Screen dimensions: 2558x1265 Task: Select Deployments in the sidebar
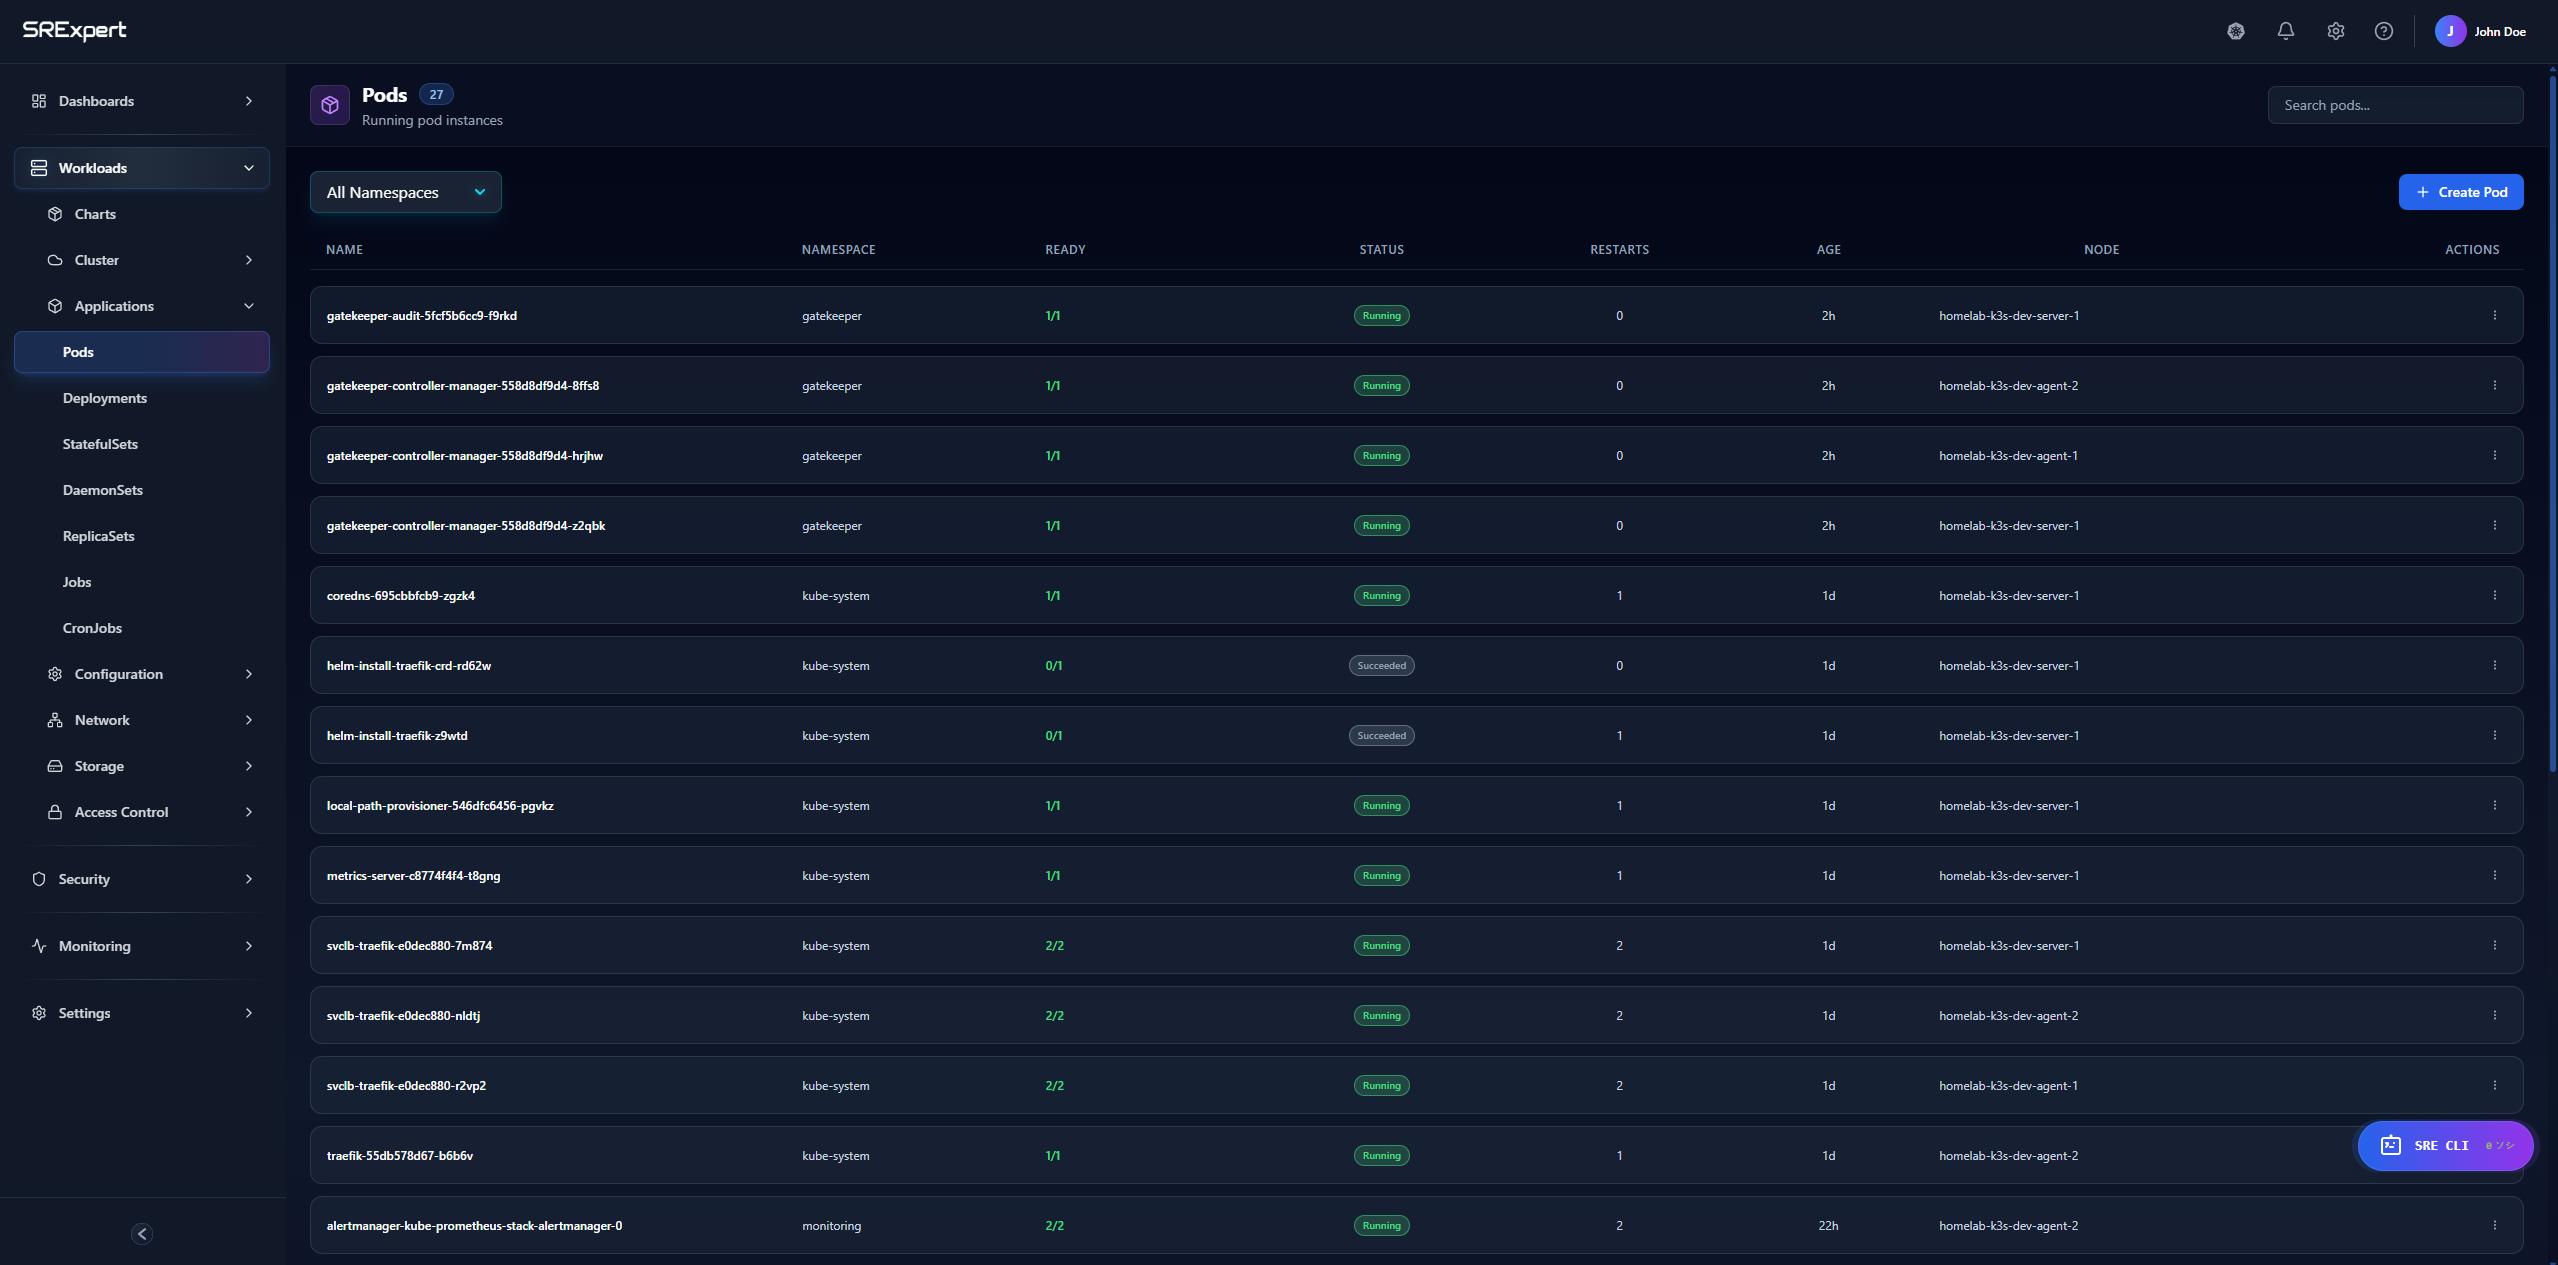pos(104,397)
